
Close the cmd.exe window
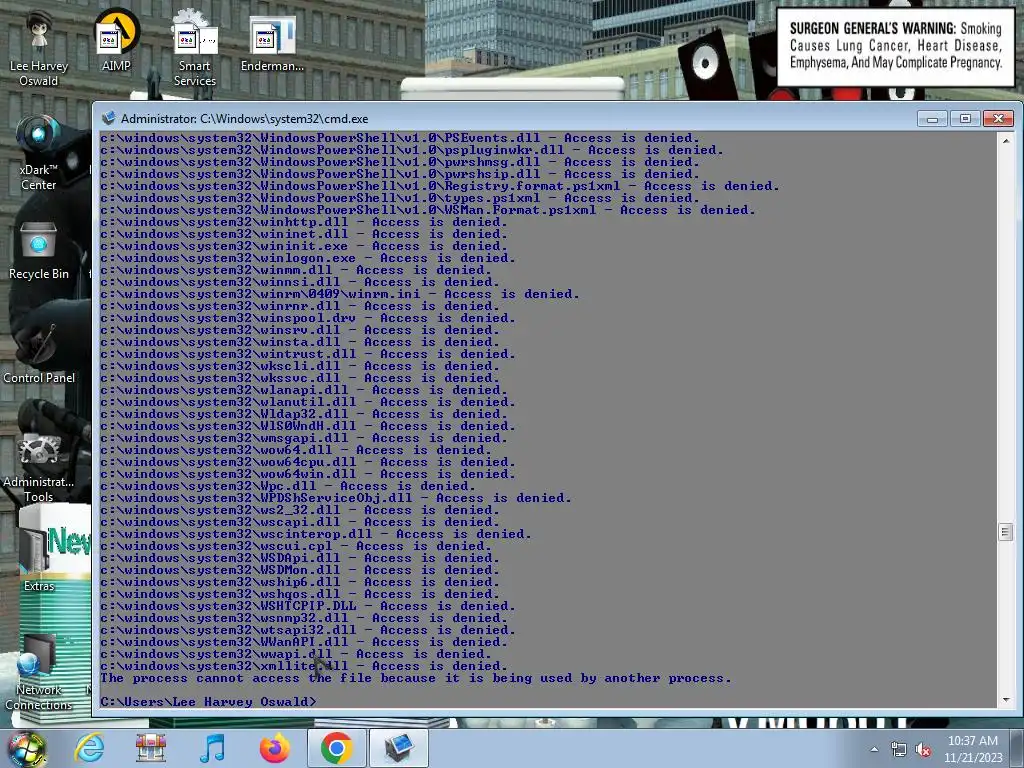998,118
